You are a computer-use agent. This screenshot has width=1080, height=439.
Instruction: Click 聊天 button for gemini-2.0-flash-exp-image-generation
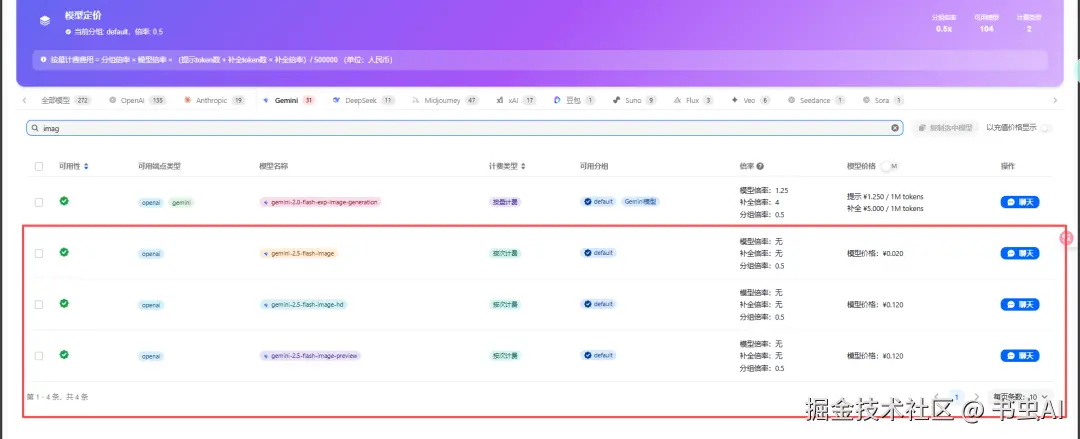[x=1019, y=202]
